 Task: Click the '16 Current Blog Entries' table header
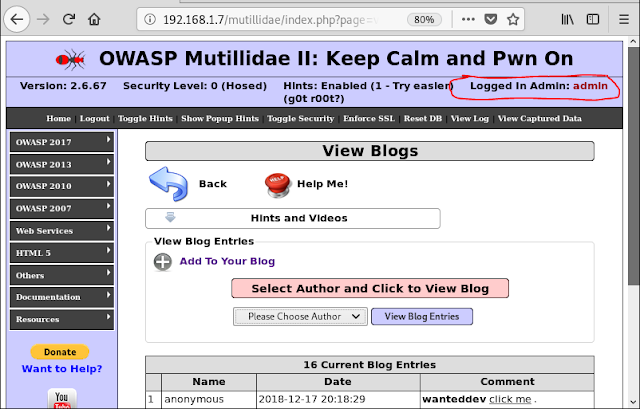point(370,365)
